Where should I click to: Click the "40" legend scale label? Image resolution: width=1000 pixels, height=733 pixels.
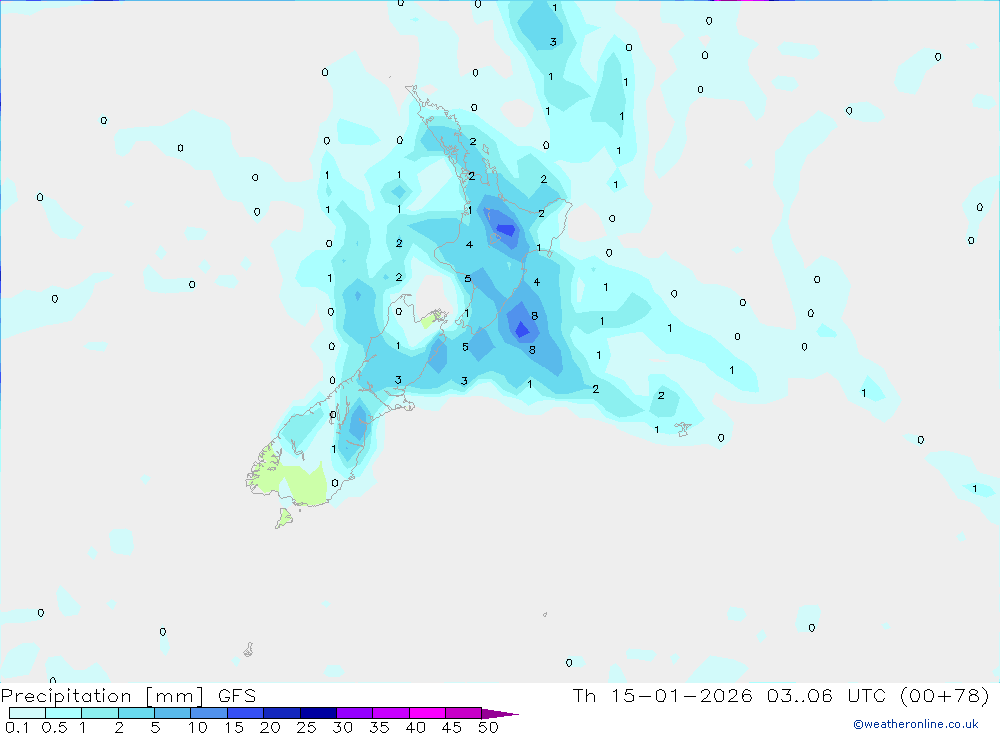tap(416, 727)
